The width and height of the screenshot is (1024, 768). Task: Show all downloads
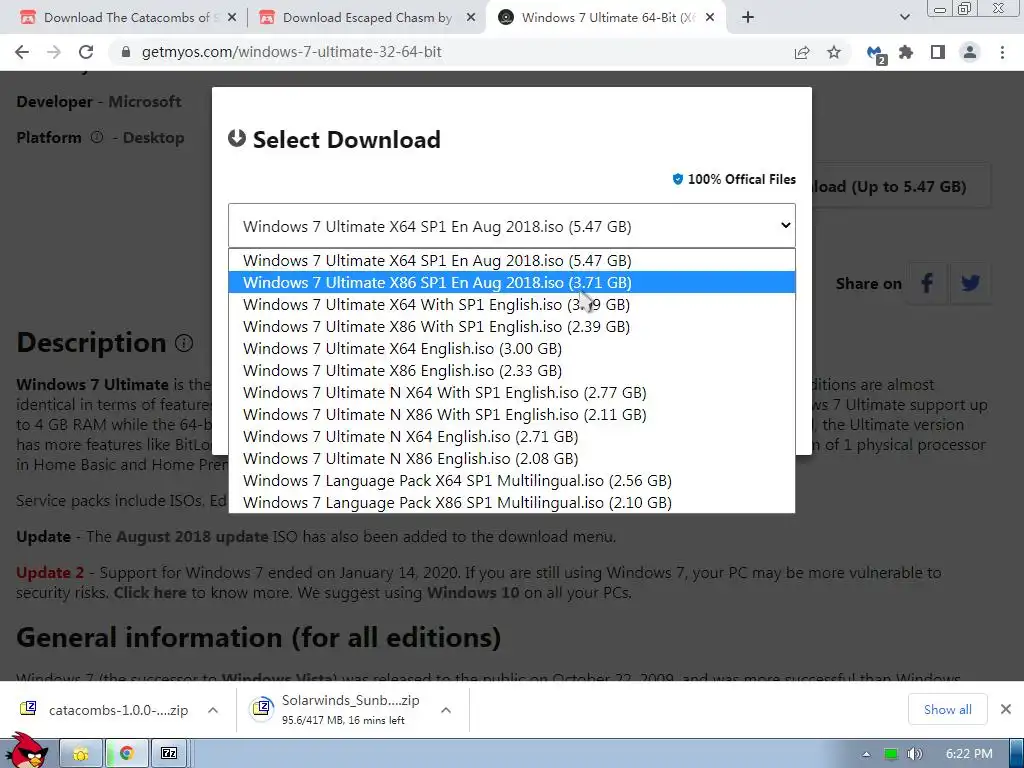tap(947, 709)
